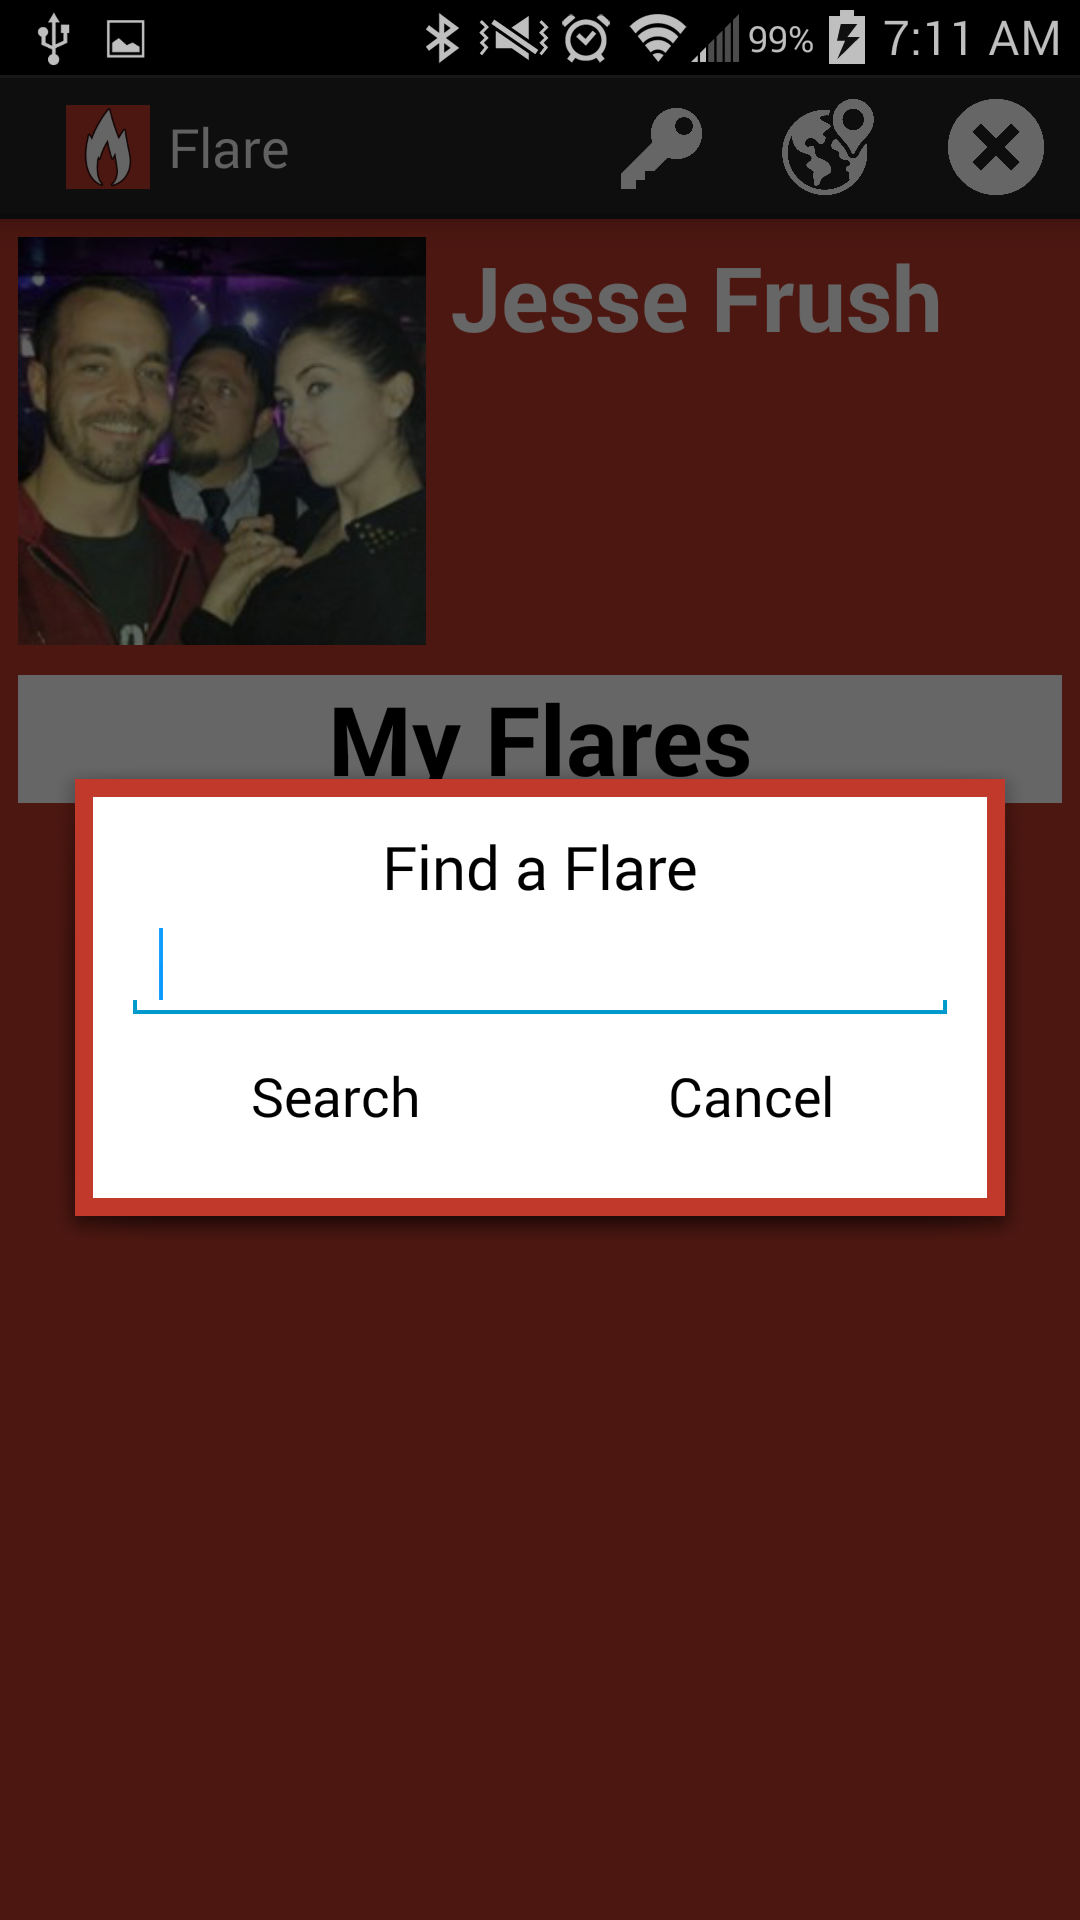Tap the round X icon in toolbar
1080x1920 pixels.
996,147
